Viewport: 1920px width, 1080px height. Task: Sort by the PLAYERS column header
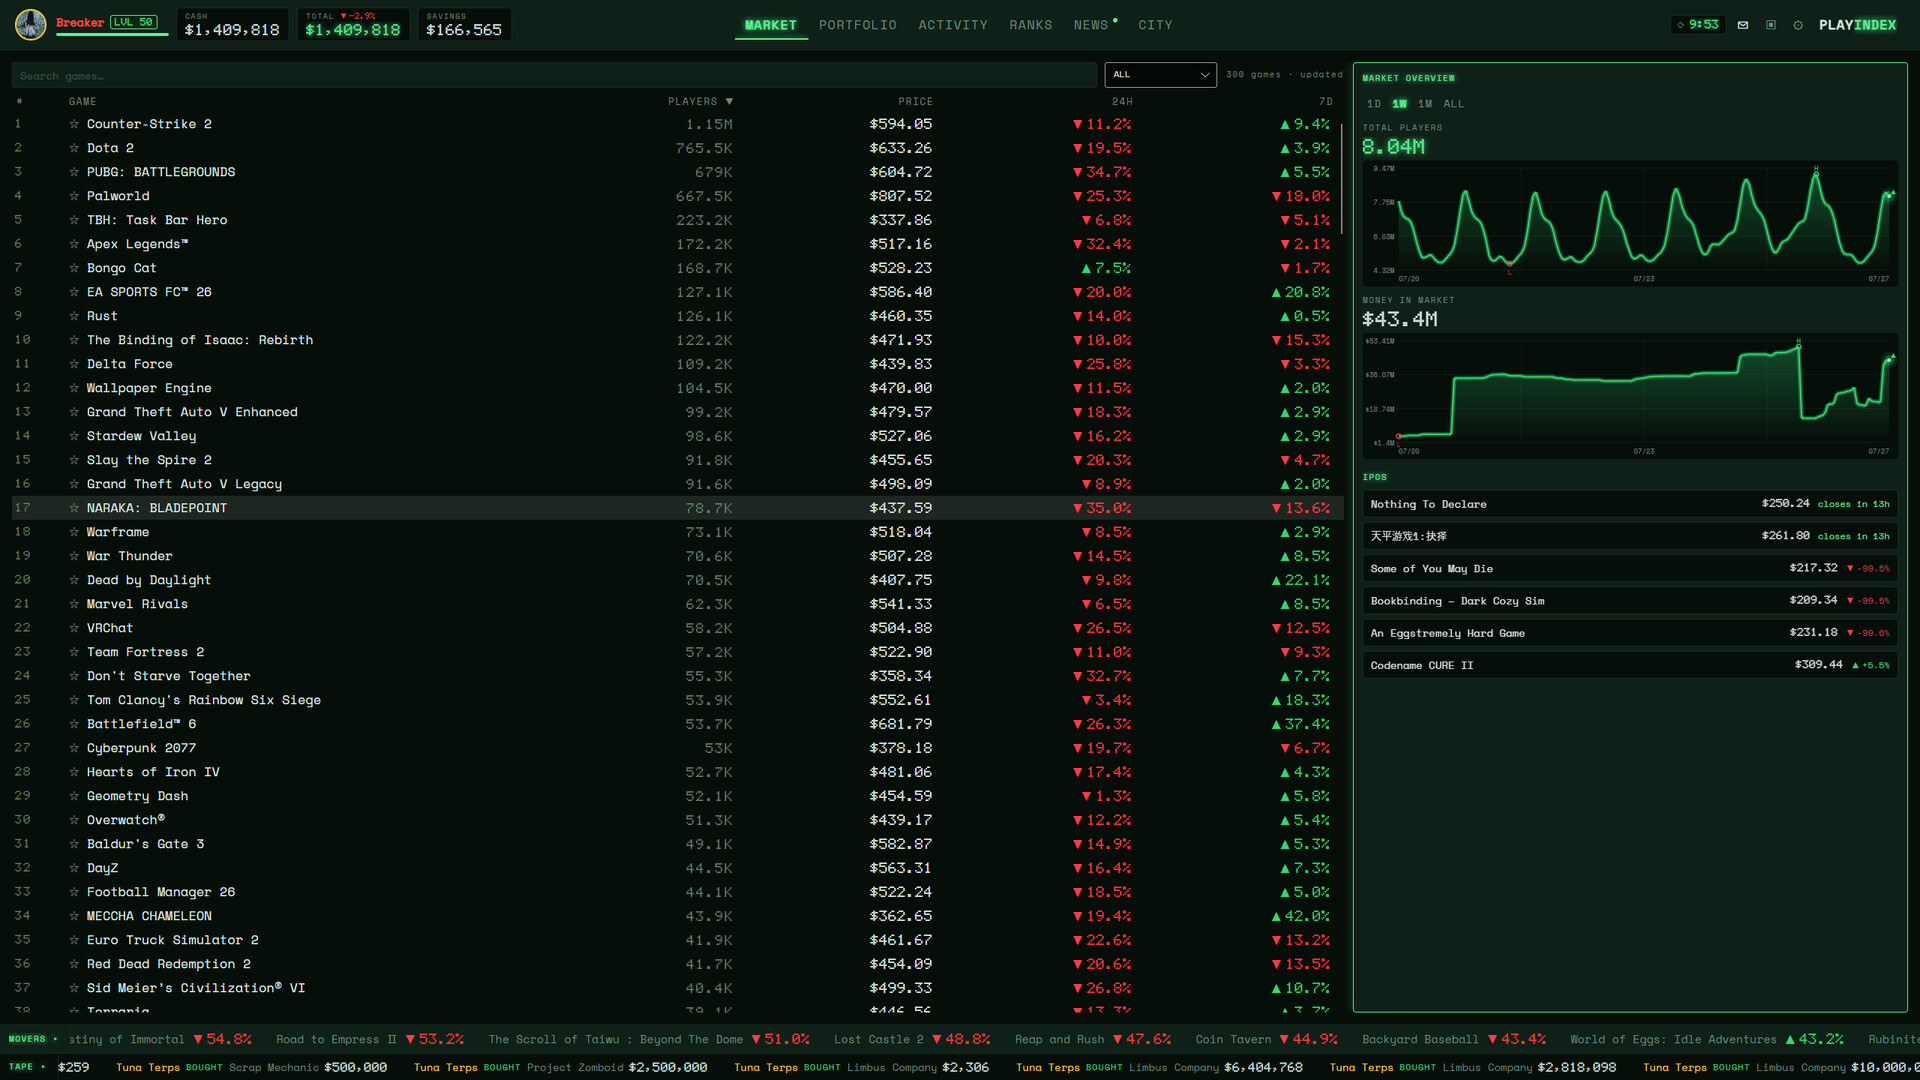(x=700, y=102)
